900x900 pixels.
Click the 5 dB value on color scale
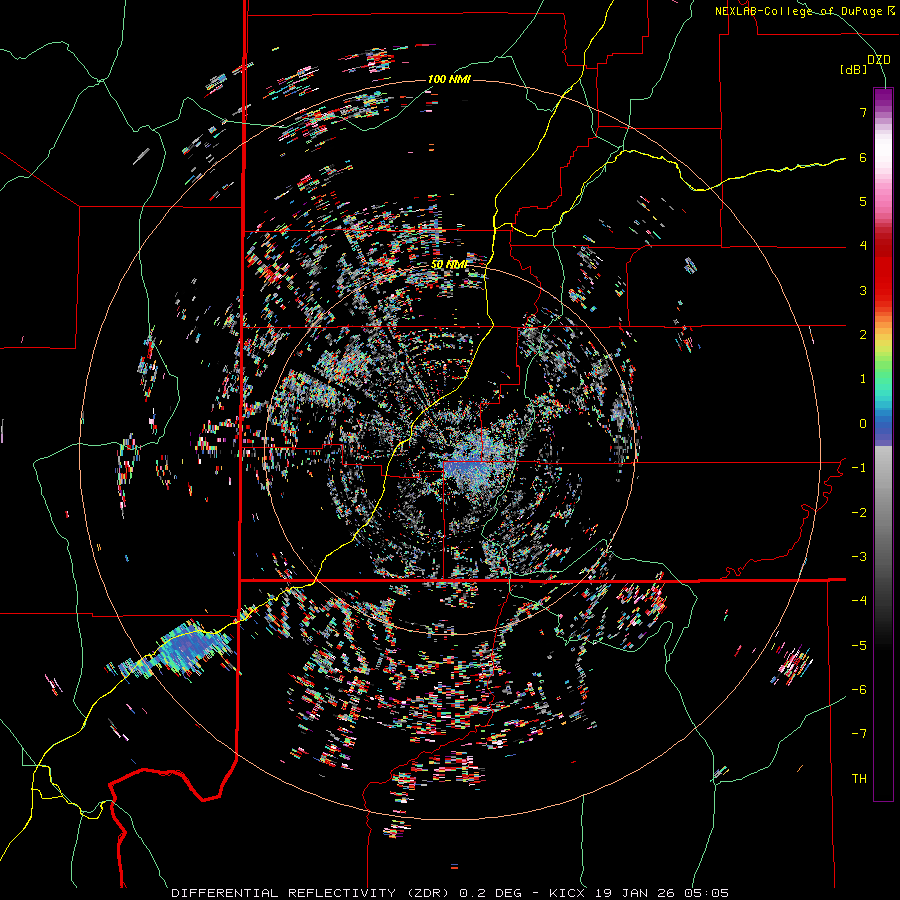[x=863, y=201]
